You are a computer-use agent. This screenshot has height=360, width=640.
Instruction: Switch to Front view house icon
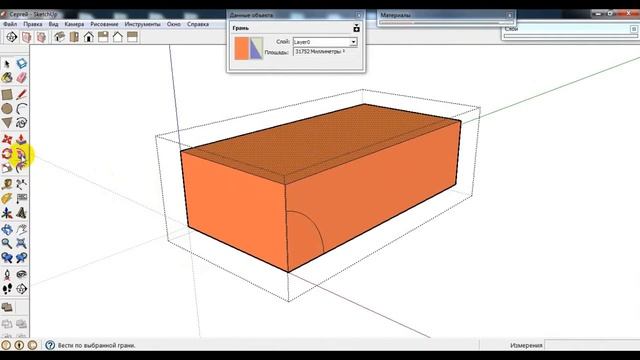[89, 37]
